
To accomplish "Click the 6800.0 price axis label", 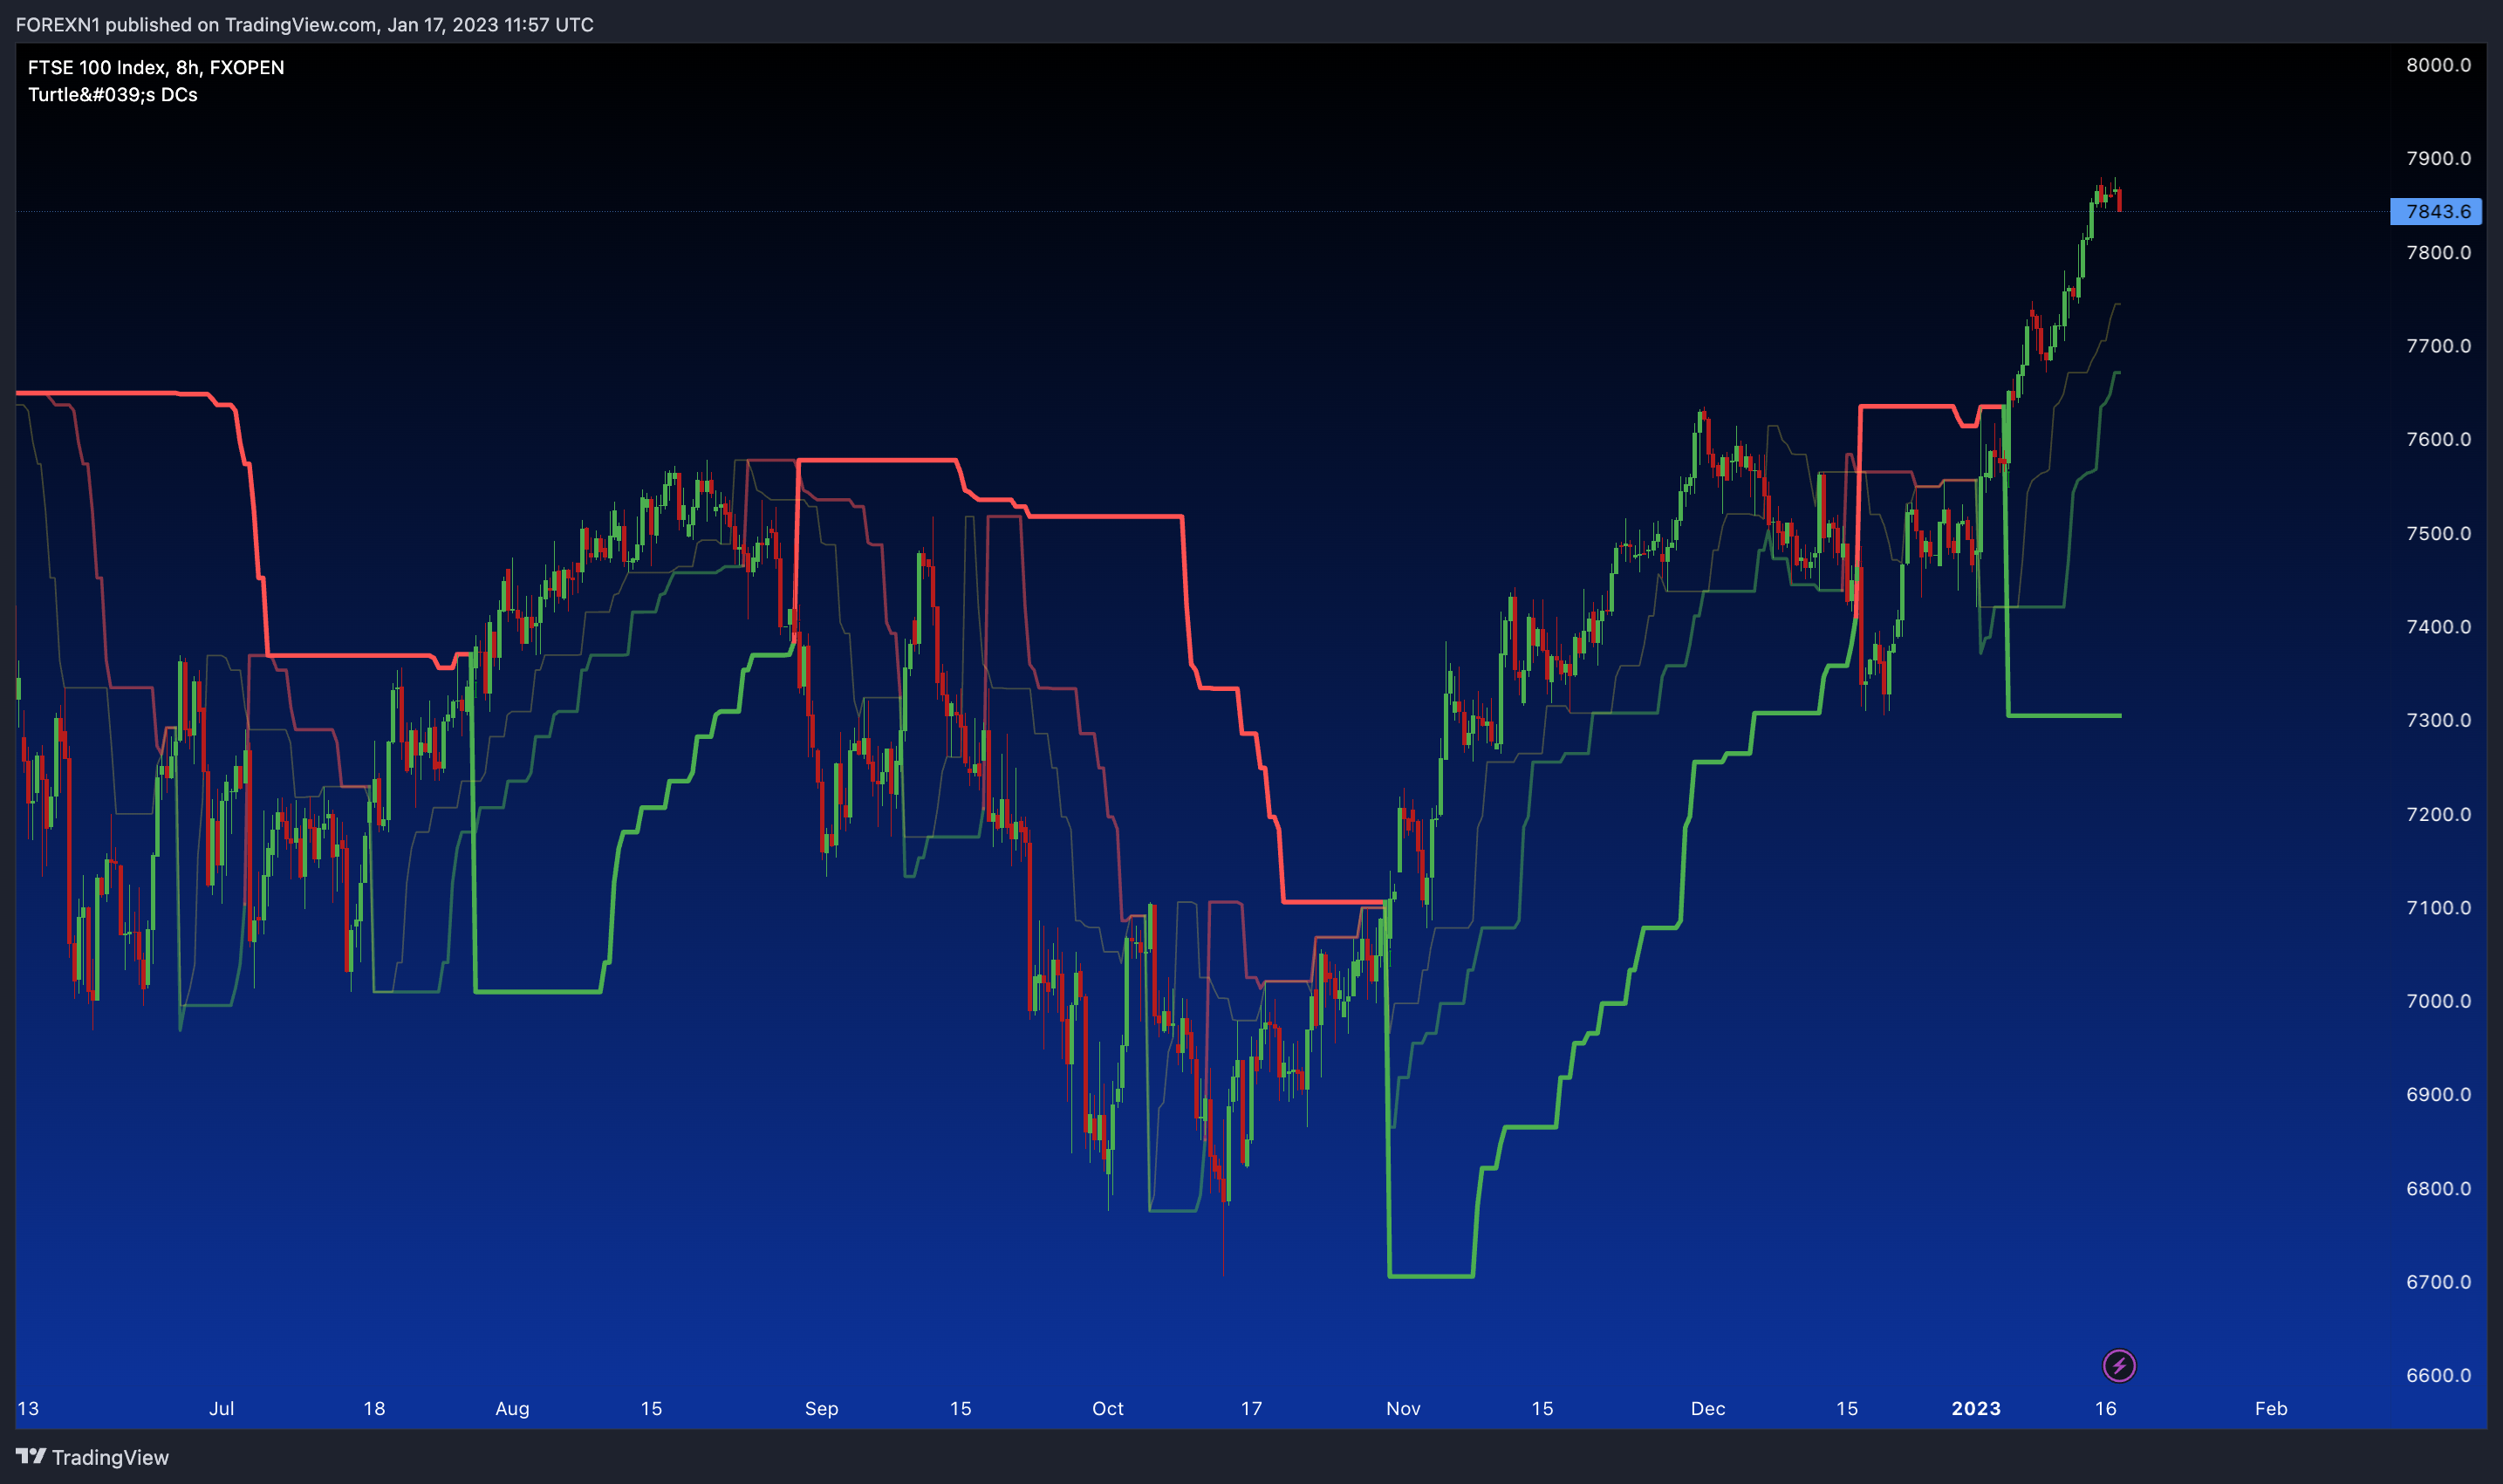I will pyautogui.click(x=2438, y=1188).
